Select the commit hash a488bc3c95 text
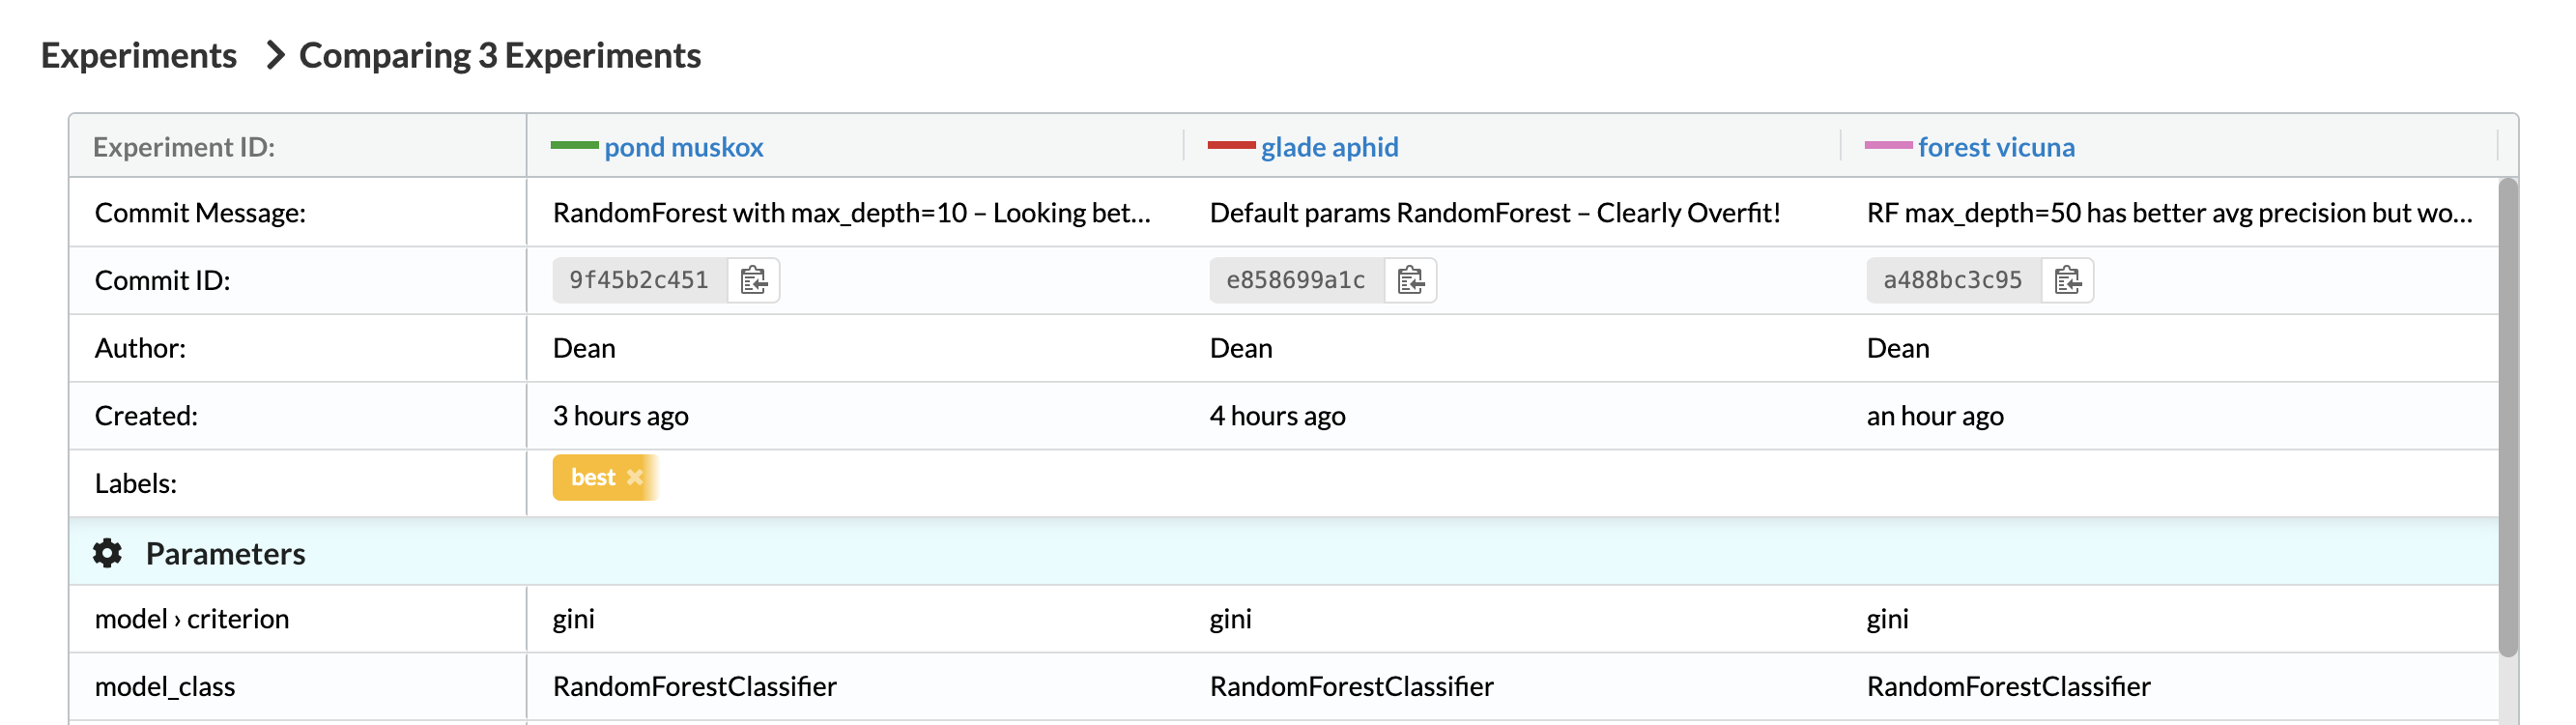Viewport: 2576px width, 725px height. point(1952,280)
